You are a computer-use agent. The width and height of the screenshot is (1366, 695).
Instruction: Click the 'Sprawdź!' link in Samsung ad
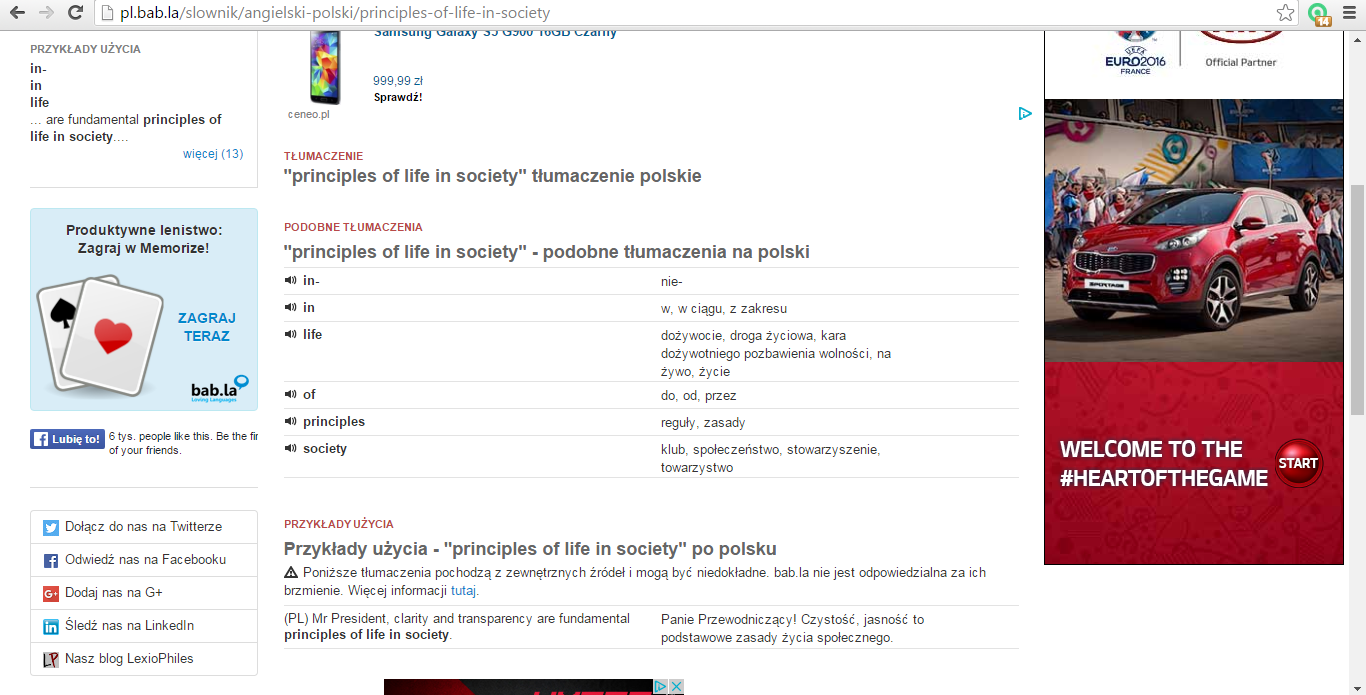pos(398,97)
